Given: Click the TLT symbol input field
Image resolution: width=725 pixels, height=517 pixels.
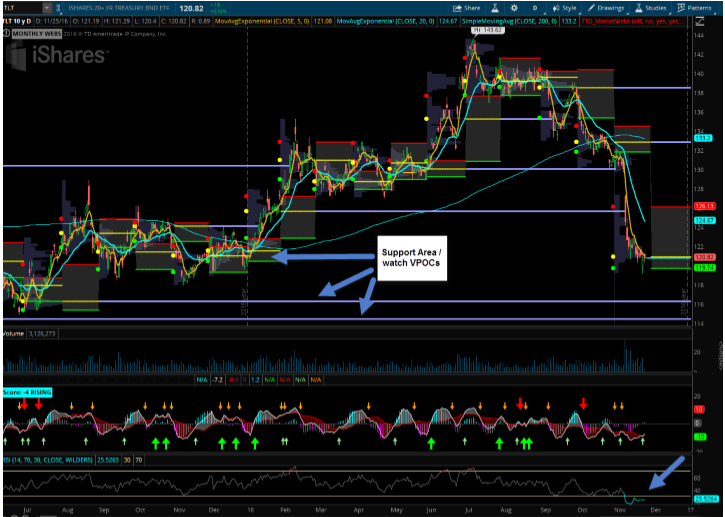Looking at the screenshot, I should tap(22, 8).
